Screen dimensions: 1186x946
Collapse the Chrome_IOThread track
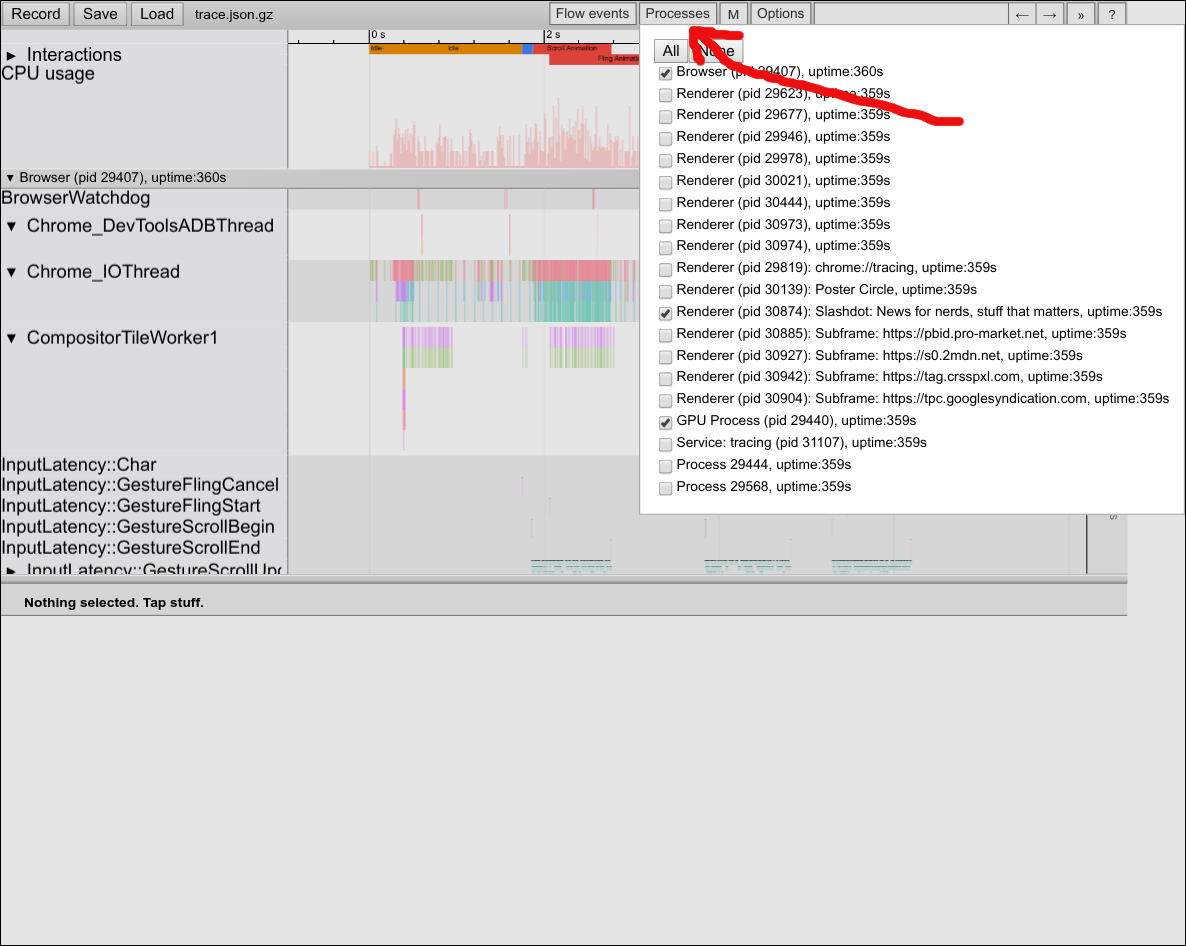coord(12,273)
